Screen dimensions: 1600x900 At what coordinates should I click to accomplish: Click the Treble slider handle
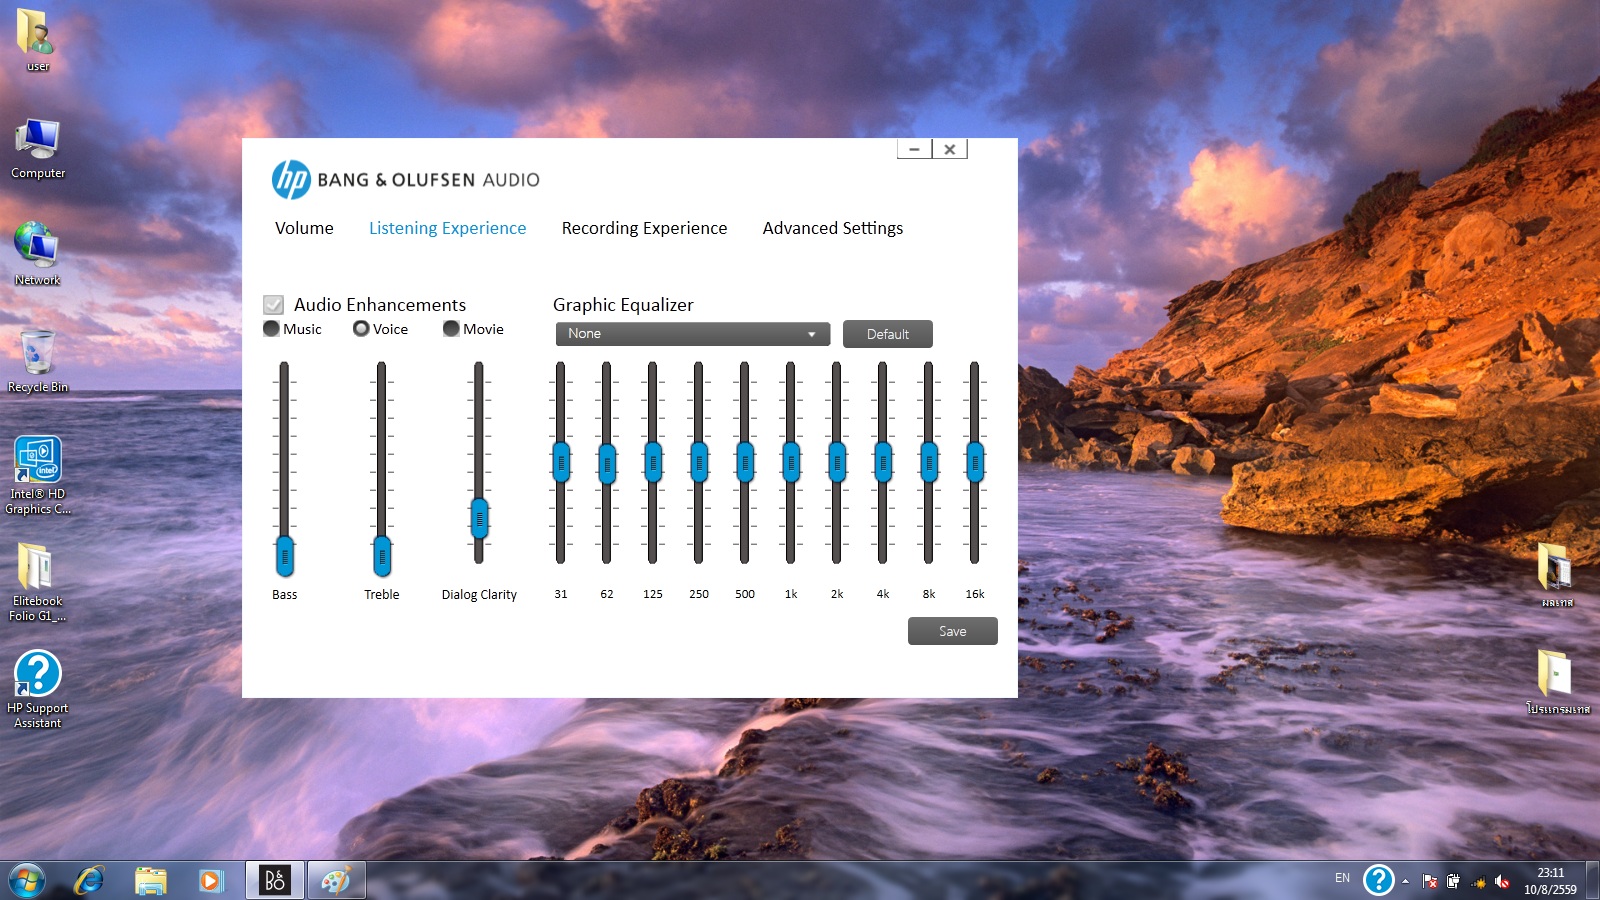click(x=382, y=557)
